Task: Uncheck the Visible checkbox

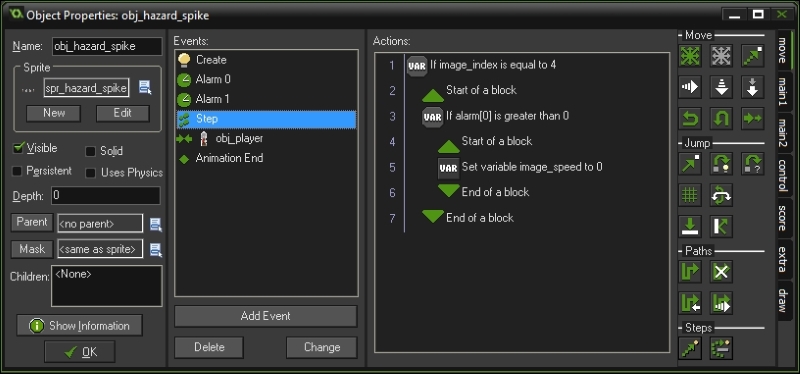Action: point(19,148)
